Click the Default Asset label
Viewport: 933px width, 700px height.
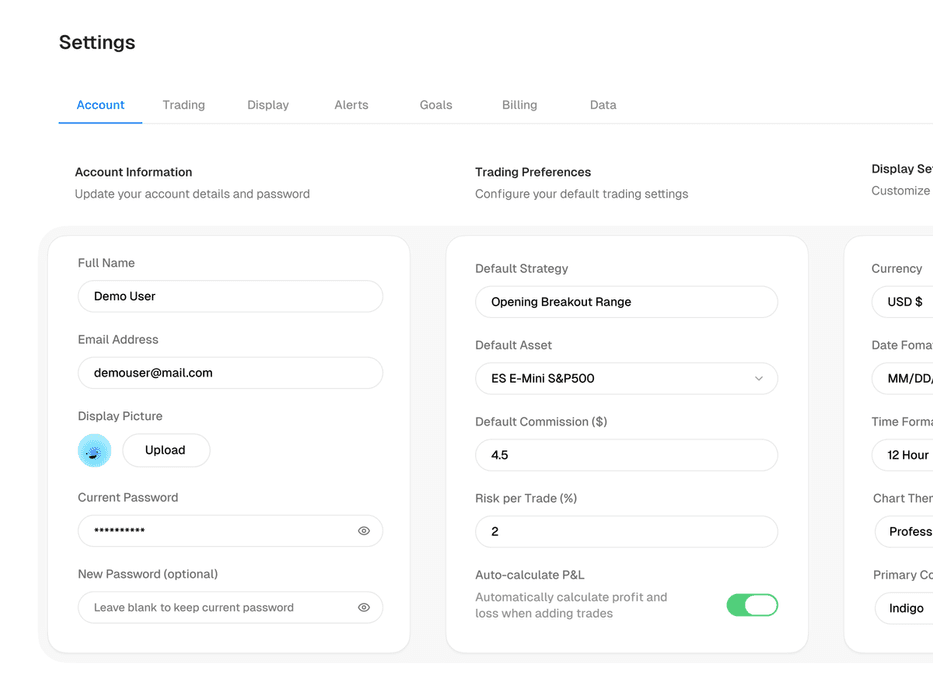[514, 345]
